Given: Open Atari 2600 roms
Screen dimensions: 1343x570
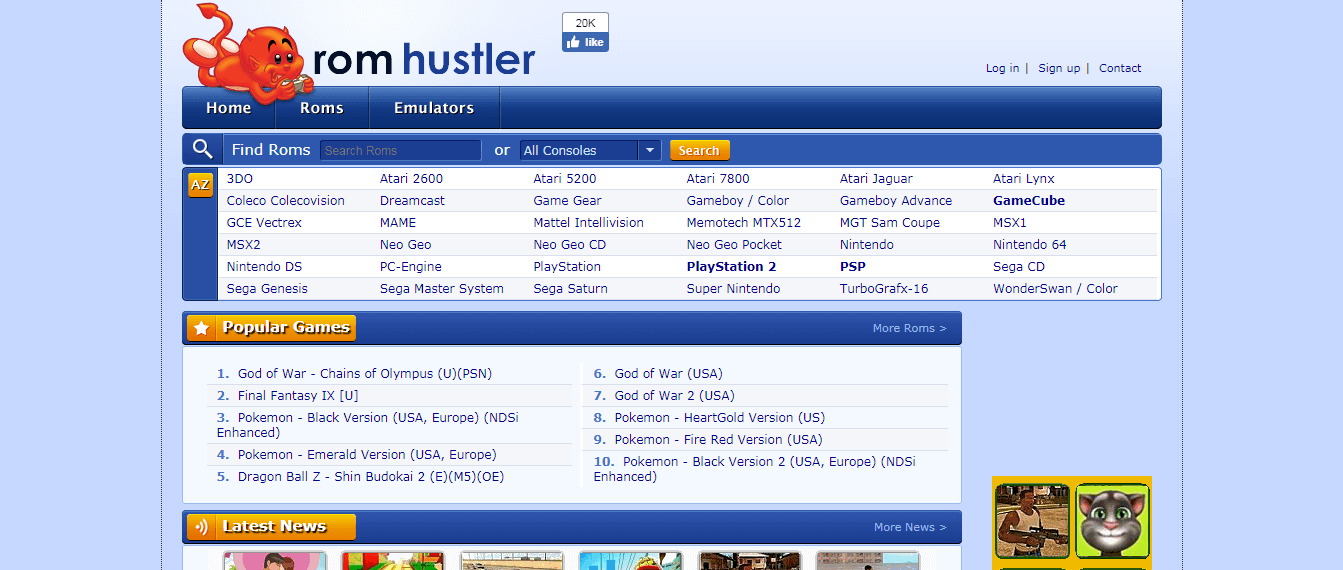Looking at the screenshot, I should pyautogui.click(x=411, y=179).
